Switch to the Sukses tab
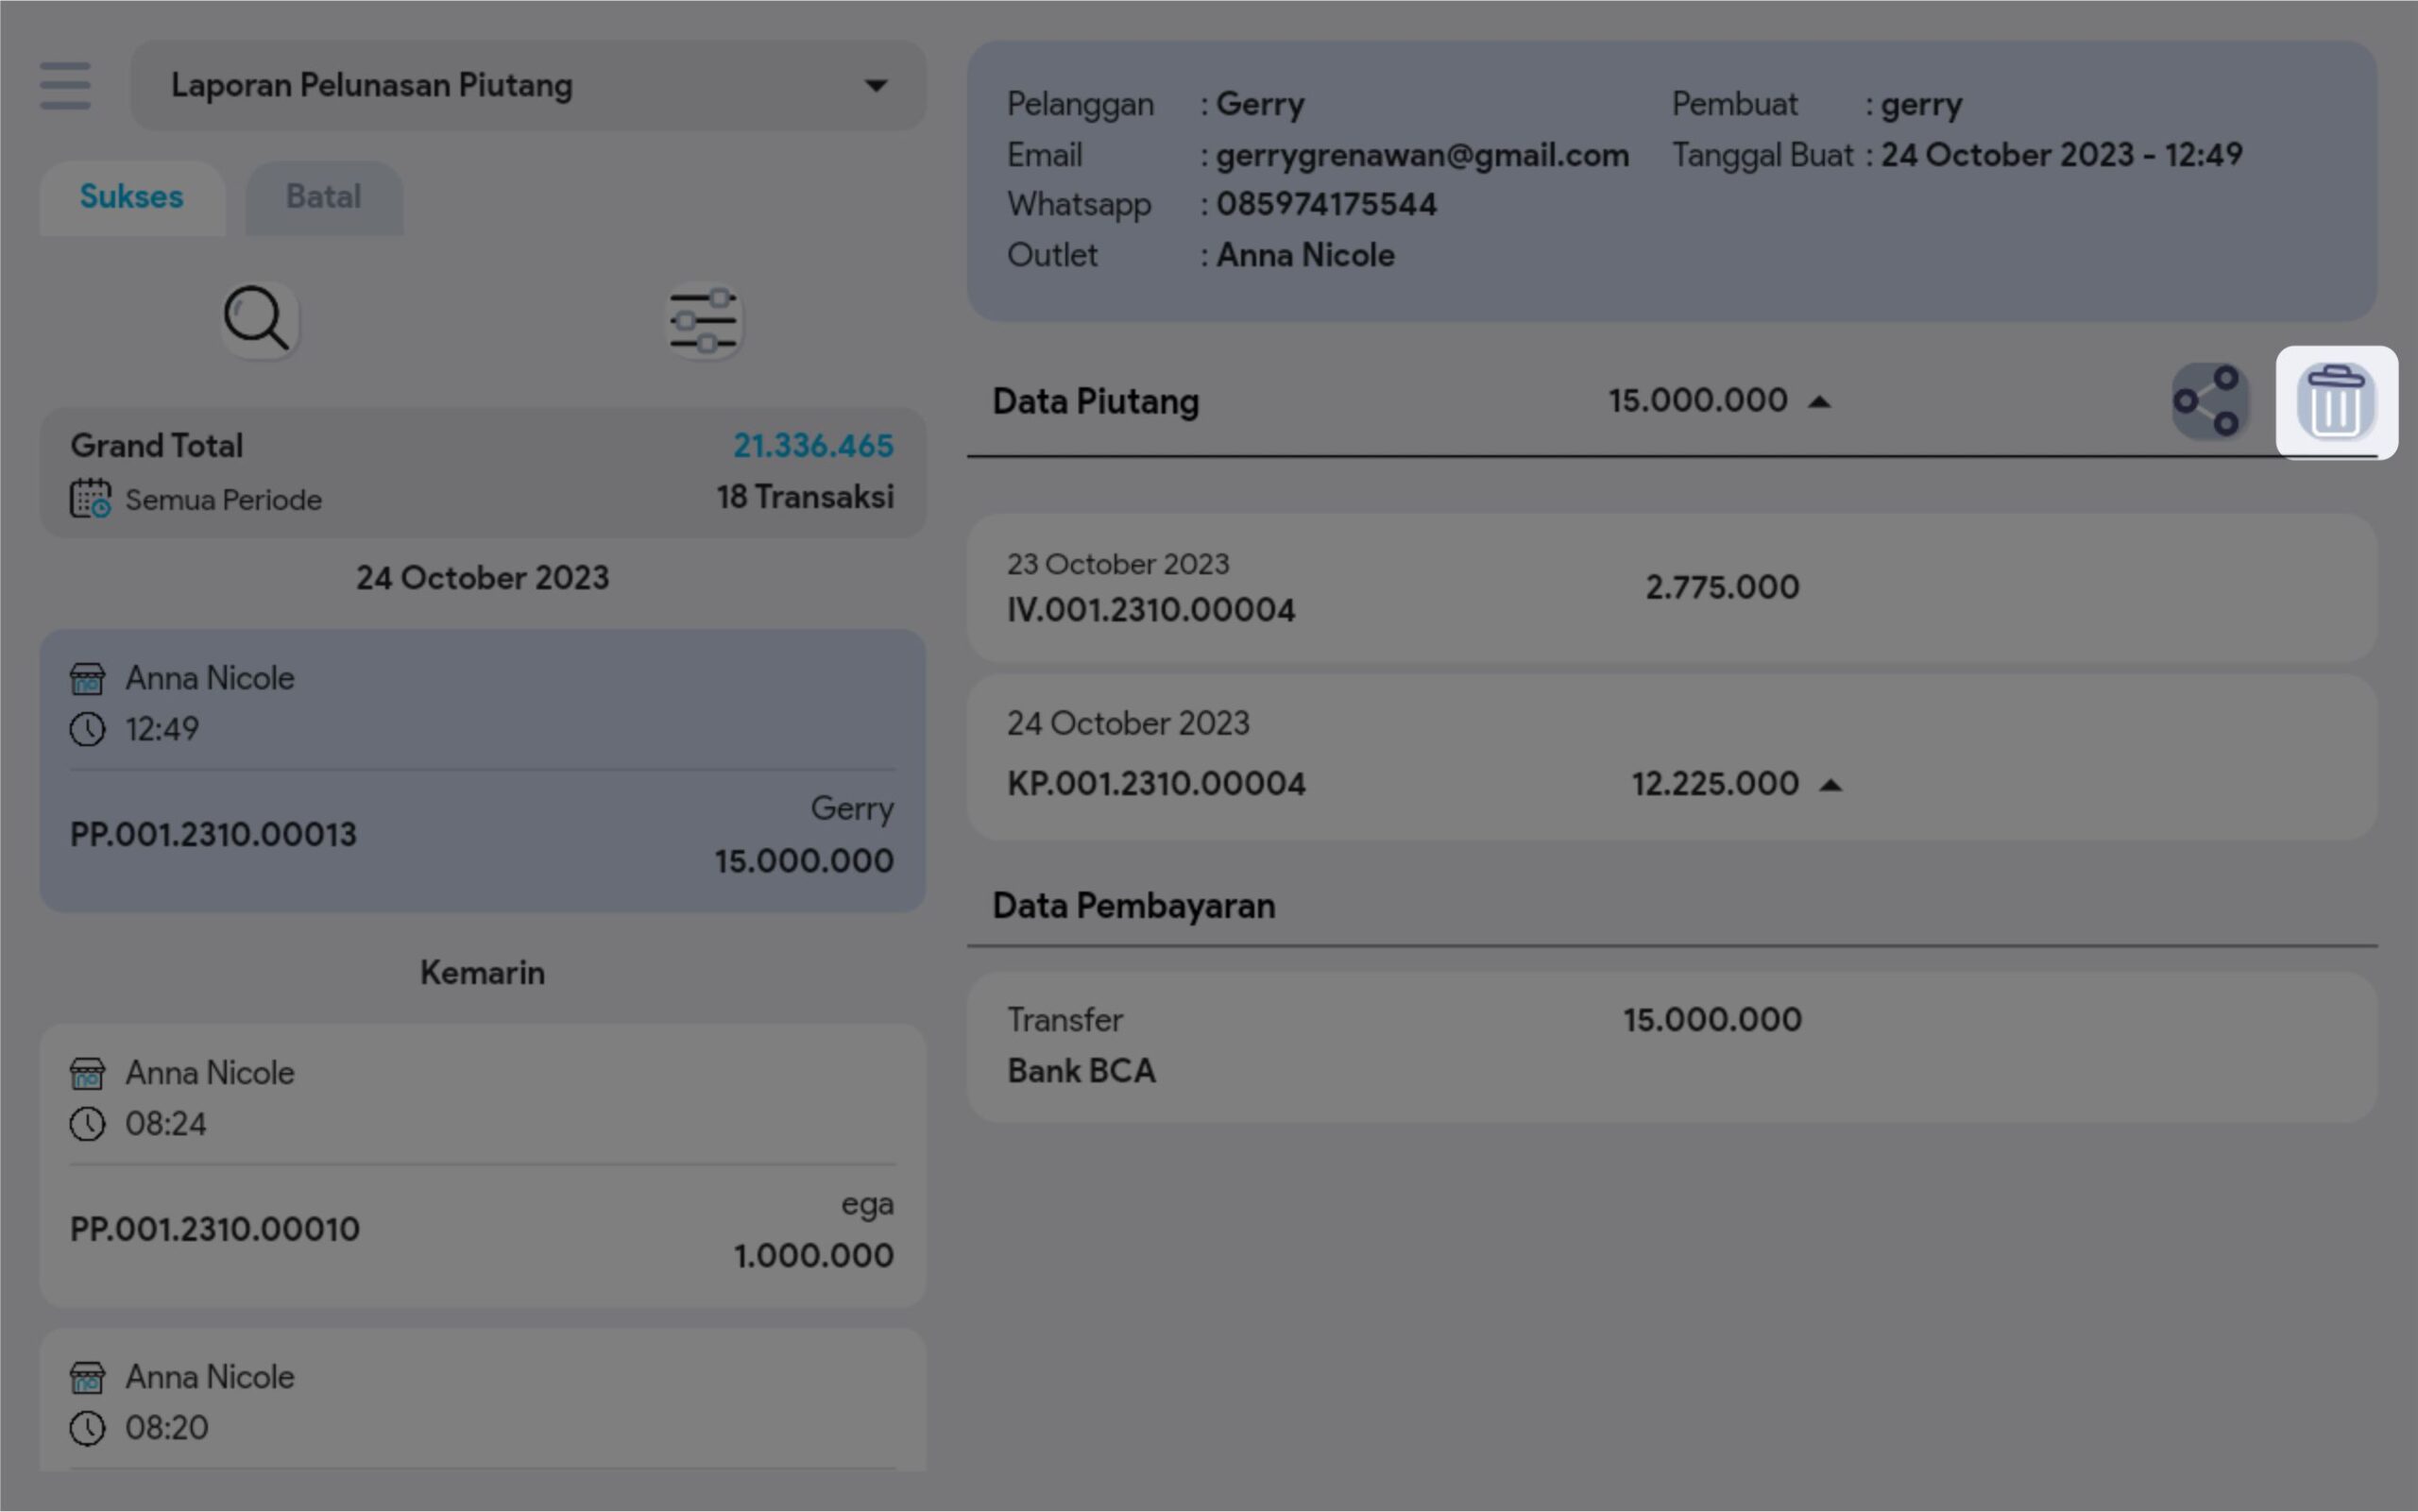Screen dimensions: 2418x1512 132,197
